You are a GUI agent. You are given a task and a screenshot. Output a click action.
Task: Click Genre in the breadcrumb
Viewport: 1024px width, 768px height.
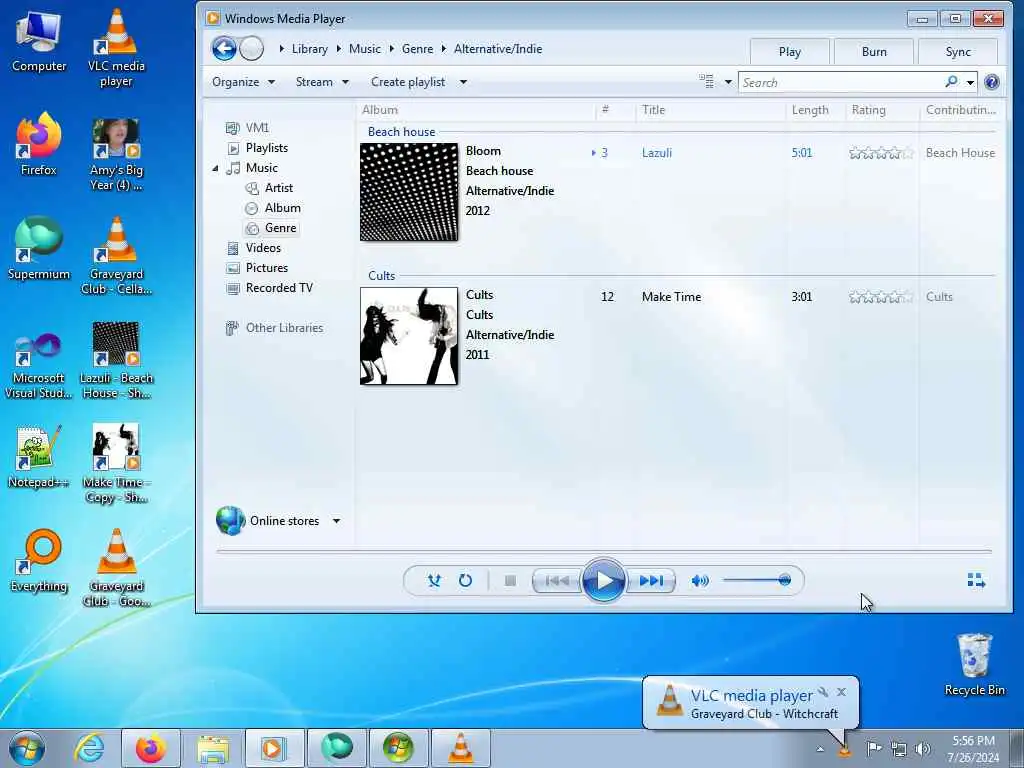coord(417,49)
